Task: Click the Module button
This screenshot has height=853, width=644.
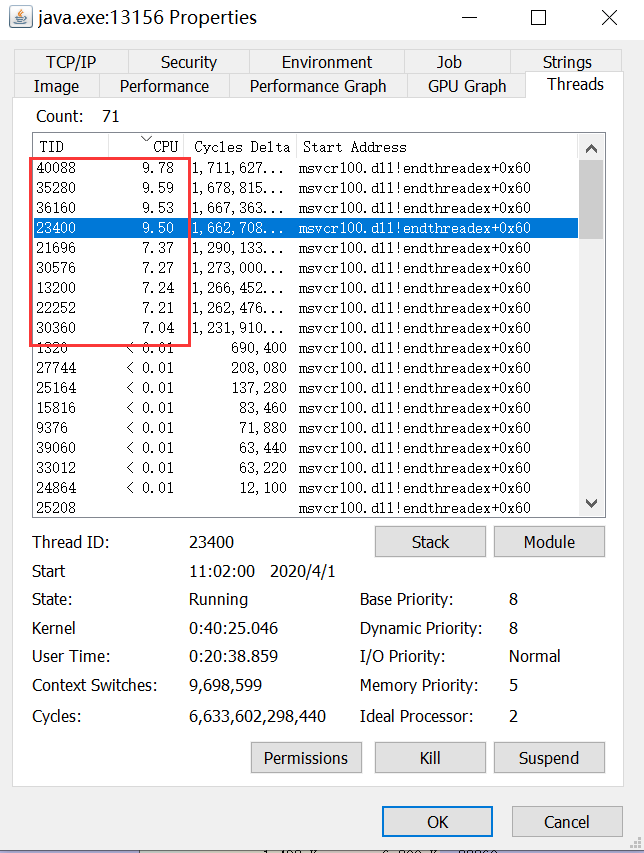Action: [x=549, y=541]
